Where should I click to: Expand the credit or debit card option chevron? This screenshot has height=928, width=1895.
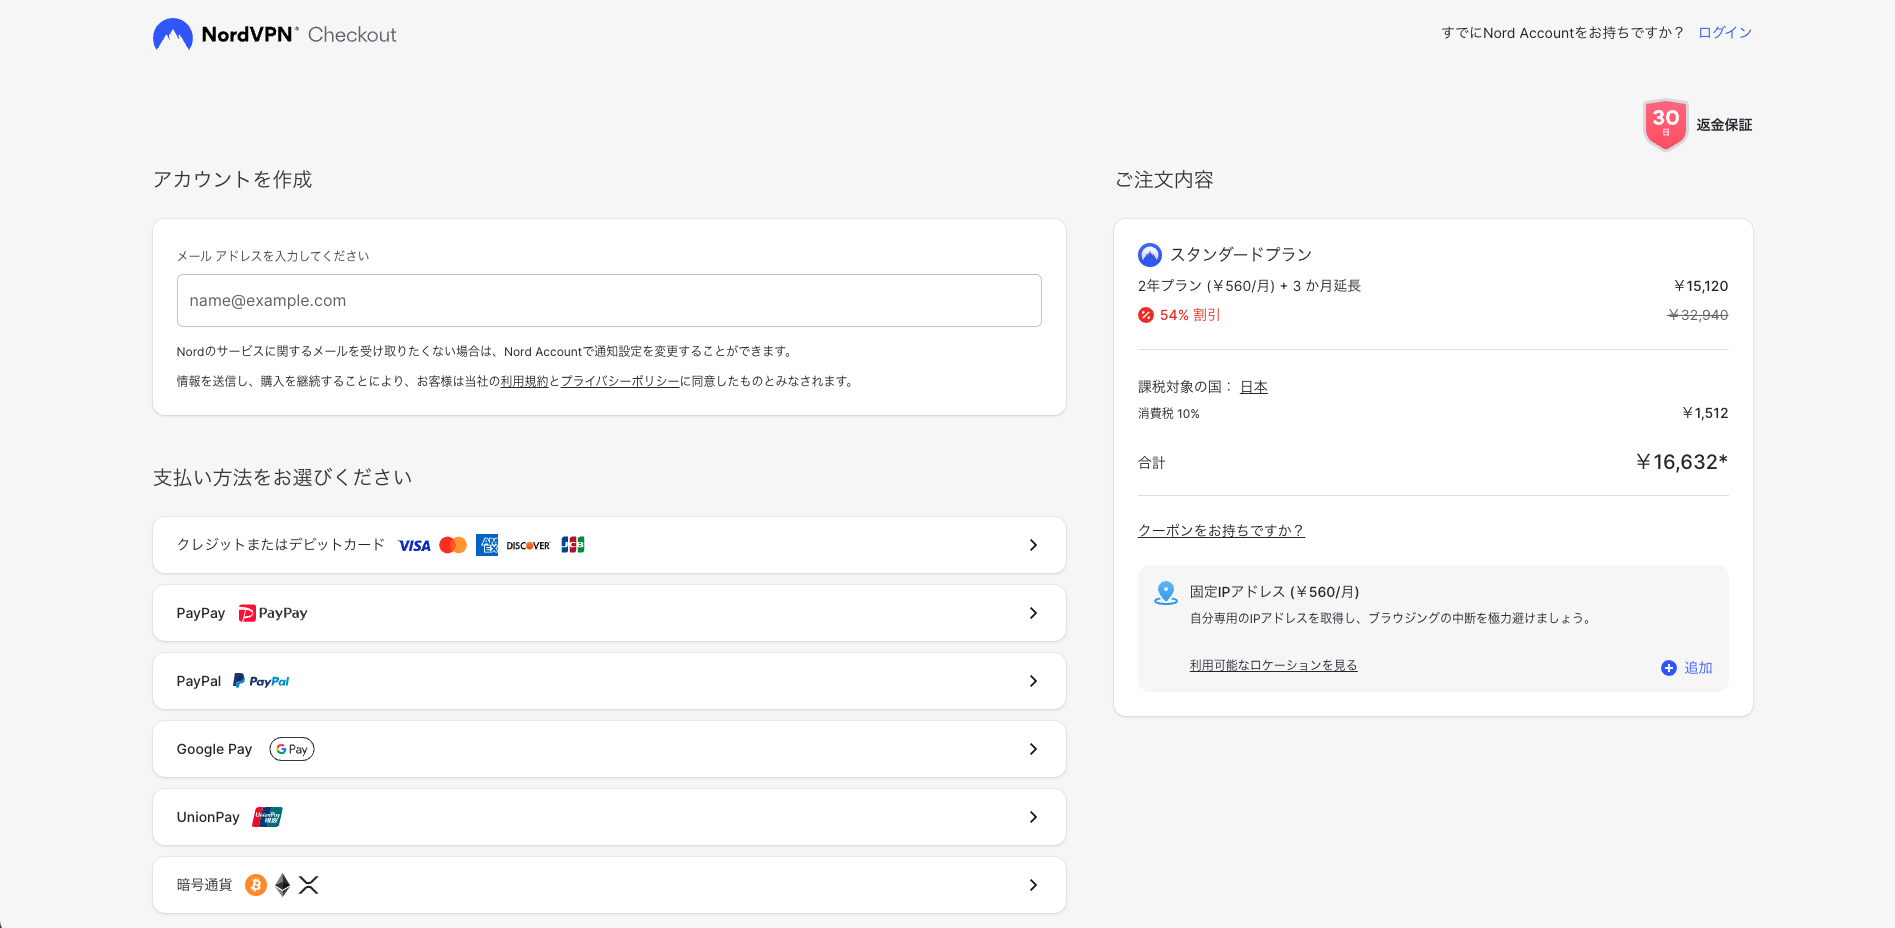(x=1033, y=545)
